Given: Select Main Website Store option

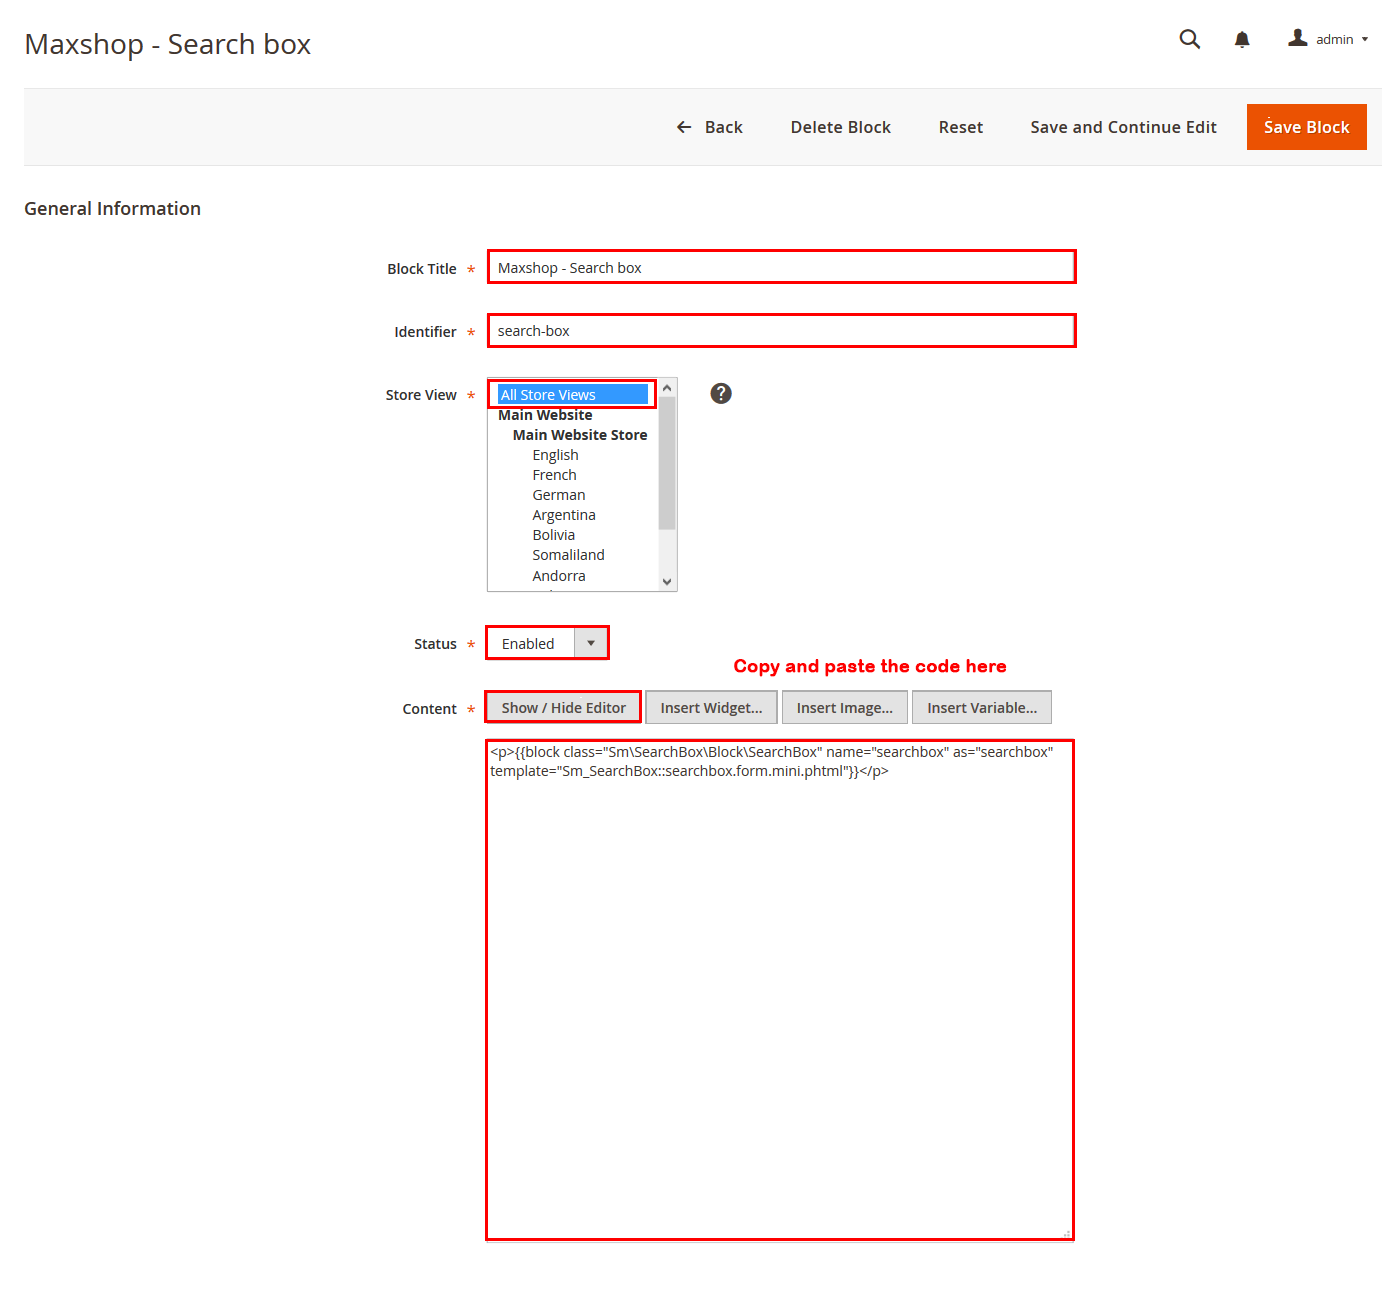Looking at the screenshot, I should tap(580, 435).
